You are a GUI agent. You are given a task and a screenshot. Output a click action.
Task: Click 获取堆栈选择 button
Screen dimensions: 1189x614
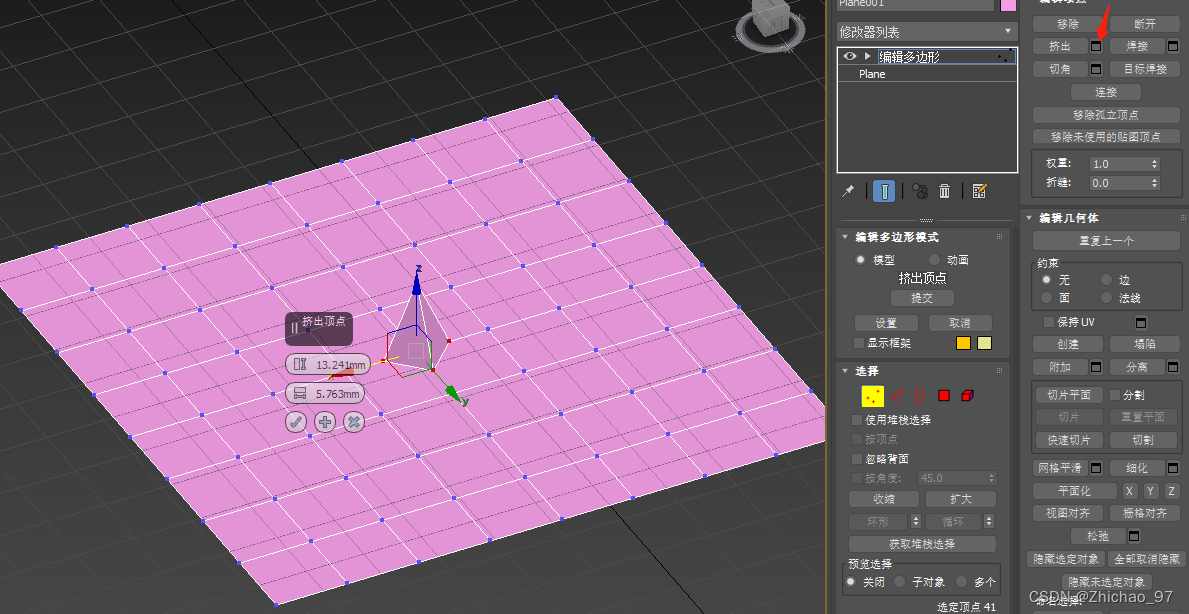point(922,544)
